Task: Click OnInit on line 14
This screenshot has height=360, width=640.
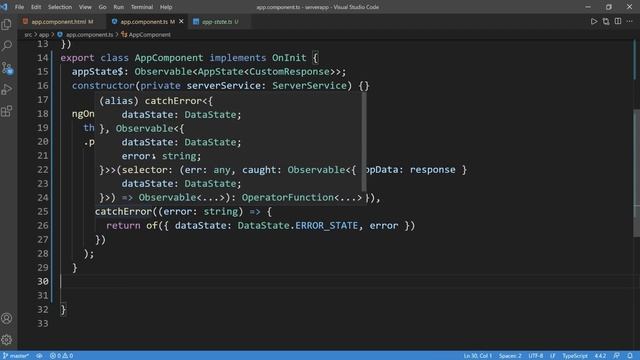Action: coord(289,58)
